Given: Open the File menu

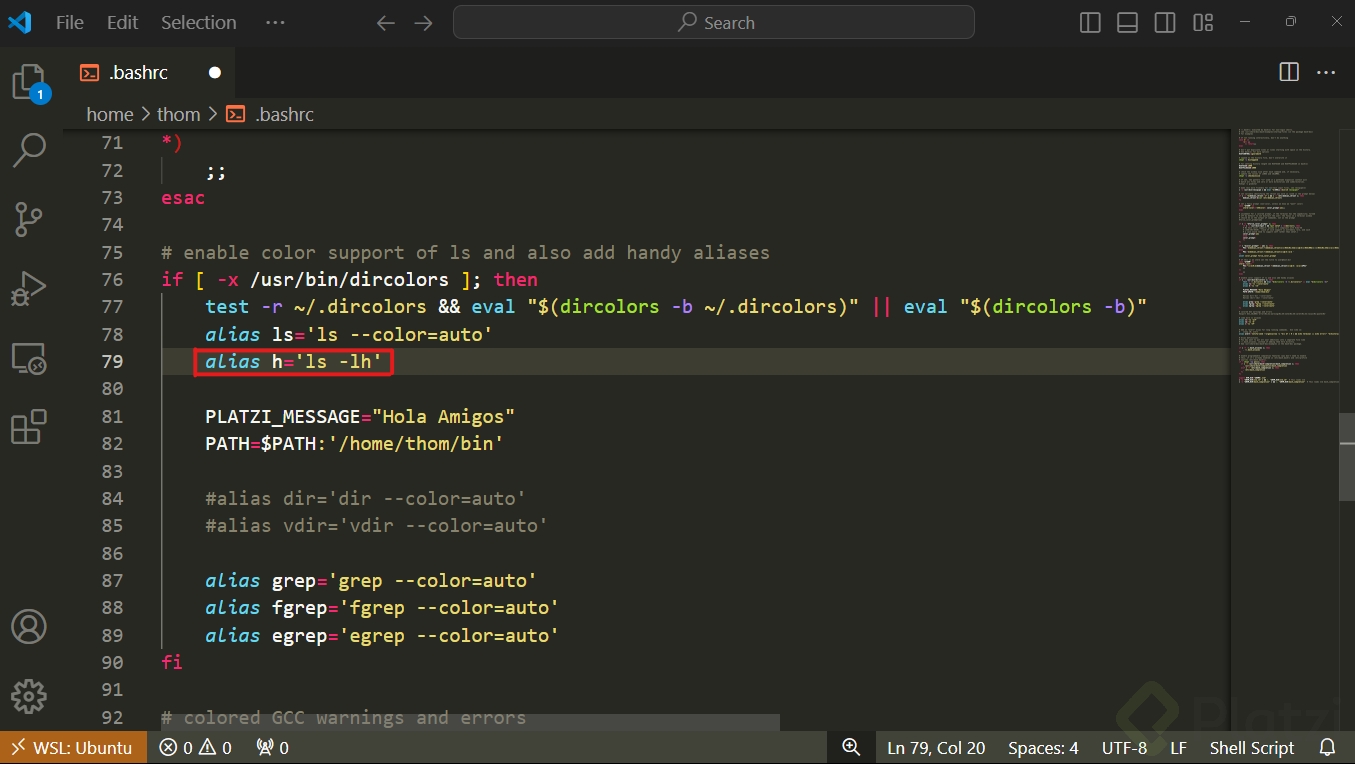Looking at the screenshot, I should [70, 23].
